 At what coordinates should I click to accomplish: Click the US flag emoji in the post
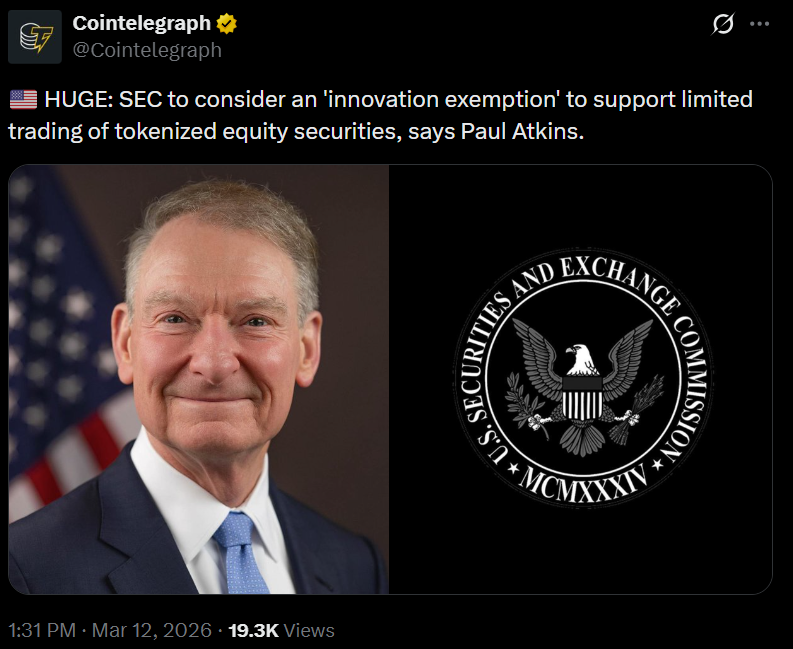22,100
